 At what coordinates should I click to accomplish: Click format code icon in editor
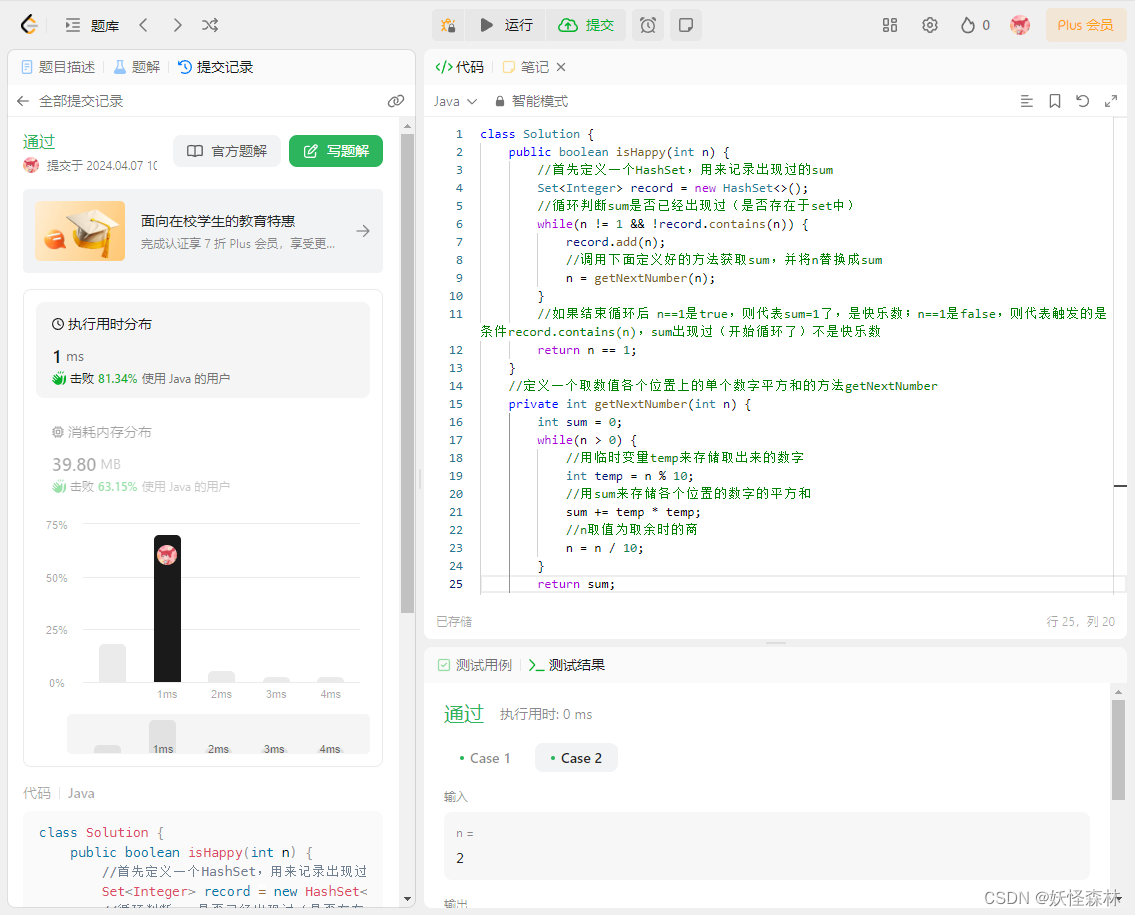coord(1026,101)
